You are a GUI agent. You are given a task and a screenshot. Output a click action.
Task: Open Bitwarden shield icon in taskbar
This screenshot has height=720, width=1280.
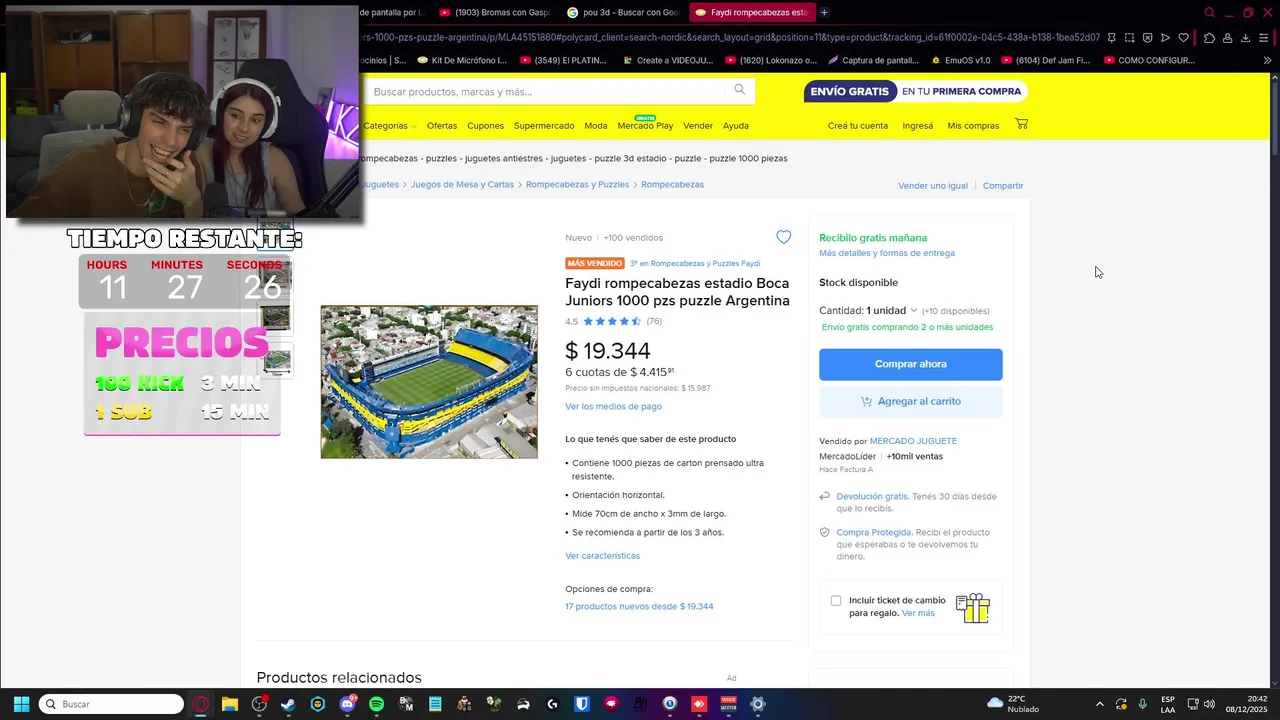pyautogui.click(x=581, y=704)
